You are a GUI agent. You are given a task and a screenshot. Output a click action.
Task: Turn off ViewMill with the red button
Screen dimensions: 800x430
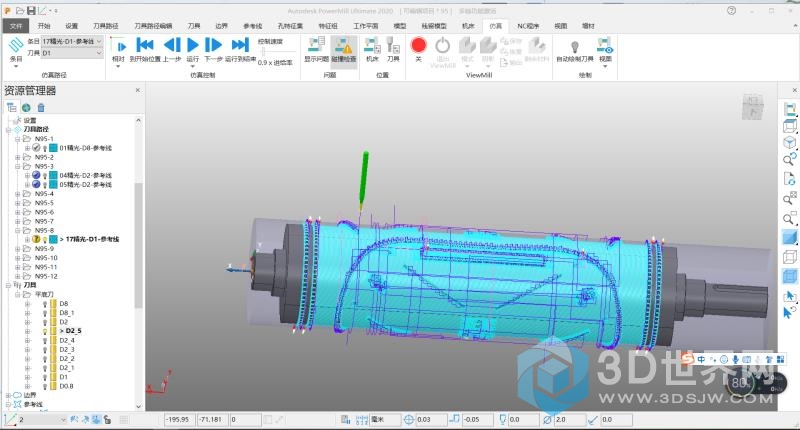point(418,45)
